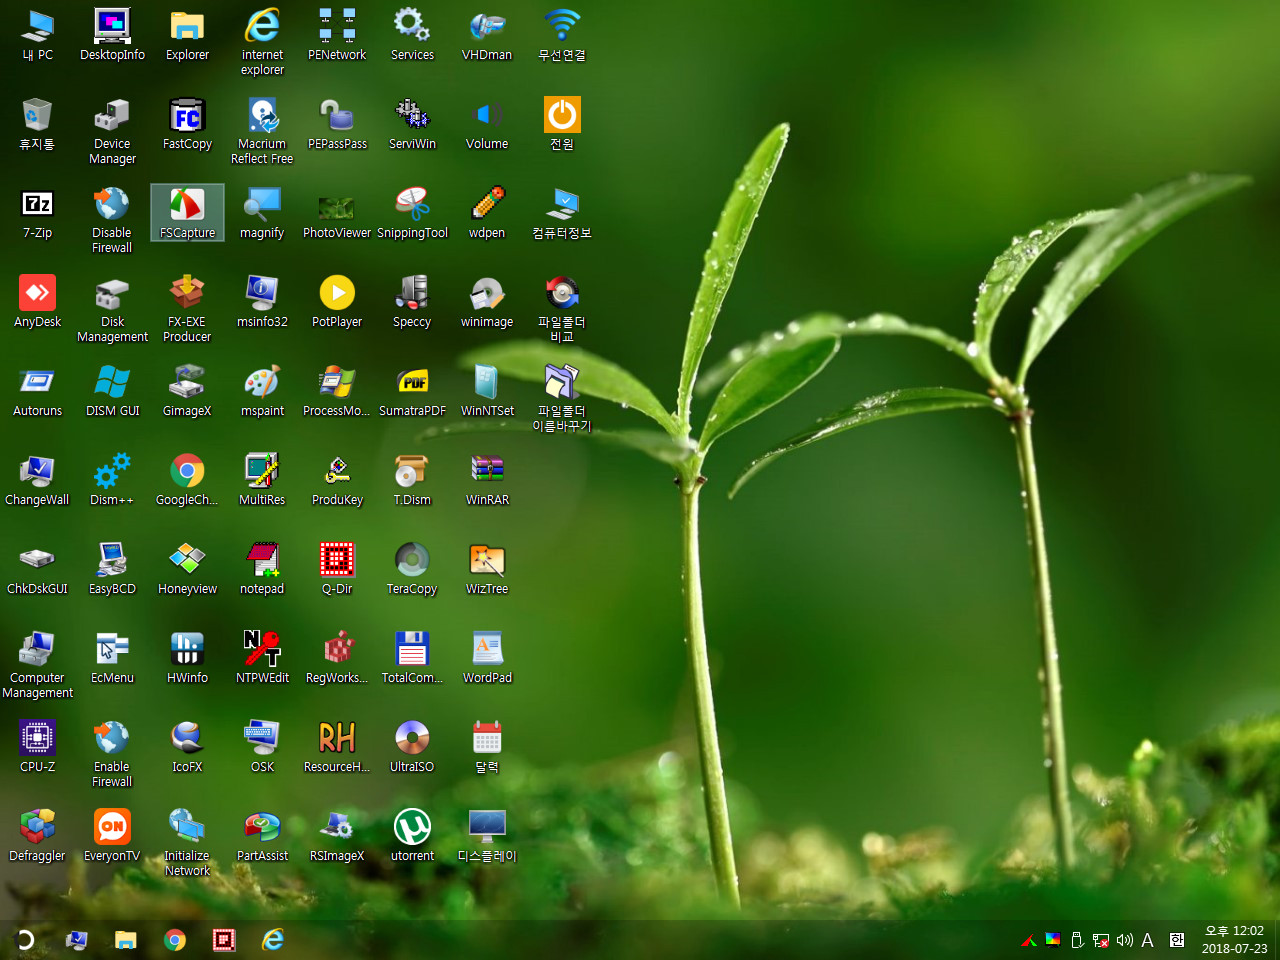
Task: Launch PotPlayer icon
Action: [x=337, y=302]
